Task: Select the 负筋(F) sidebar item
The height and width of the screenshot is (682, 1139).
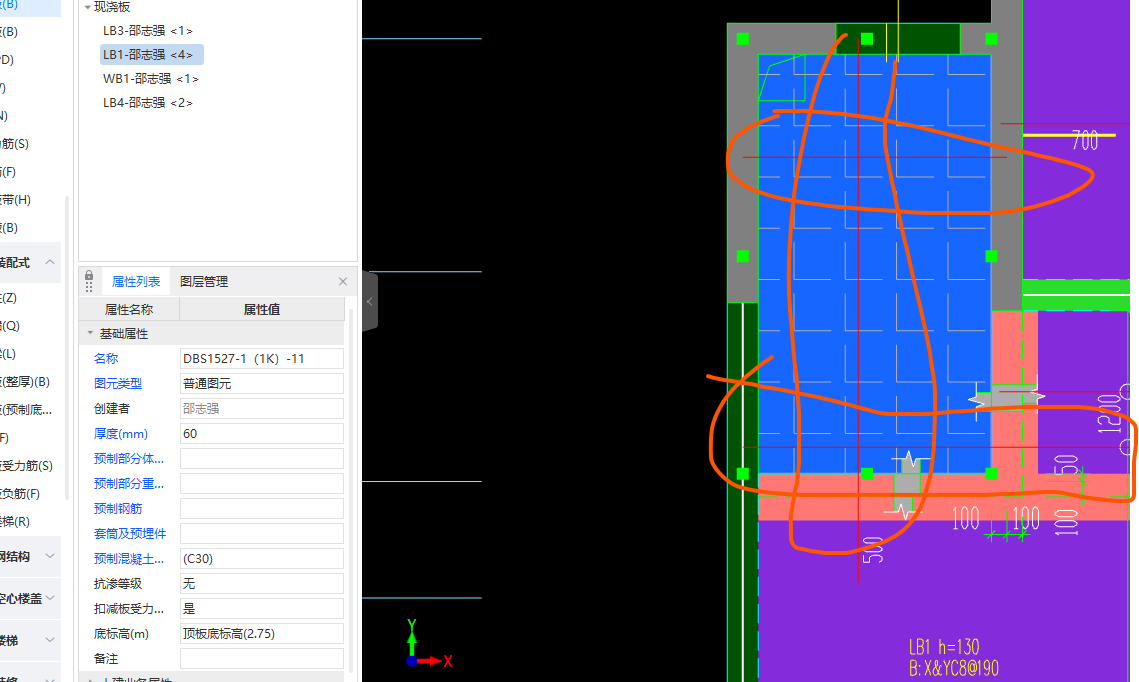Action: tap(20, 494)
